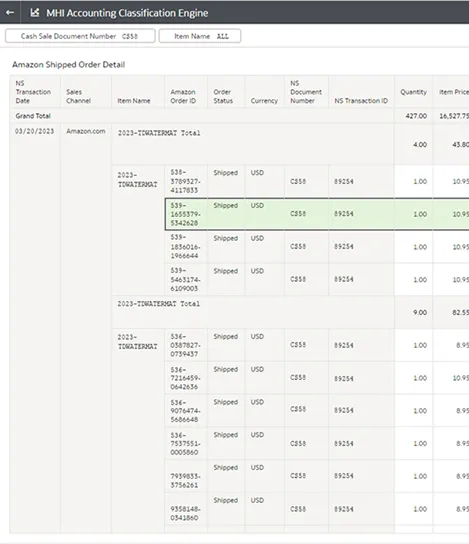Click Shipped status for order 538-3789327-4117833
The width and height of the screenshot is (469, 544).
point(225,173)
